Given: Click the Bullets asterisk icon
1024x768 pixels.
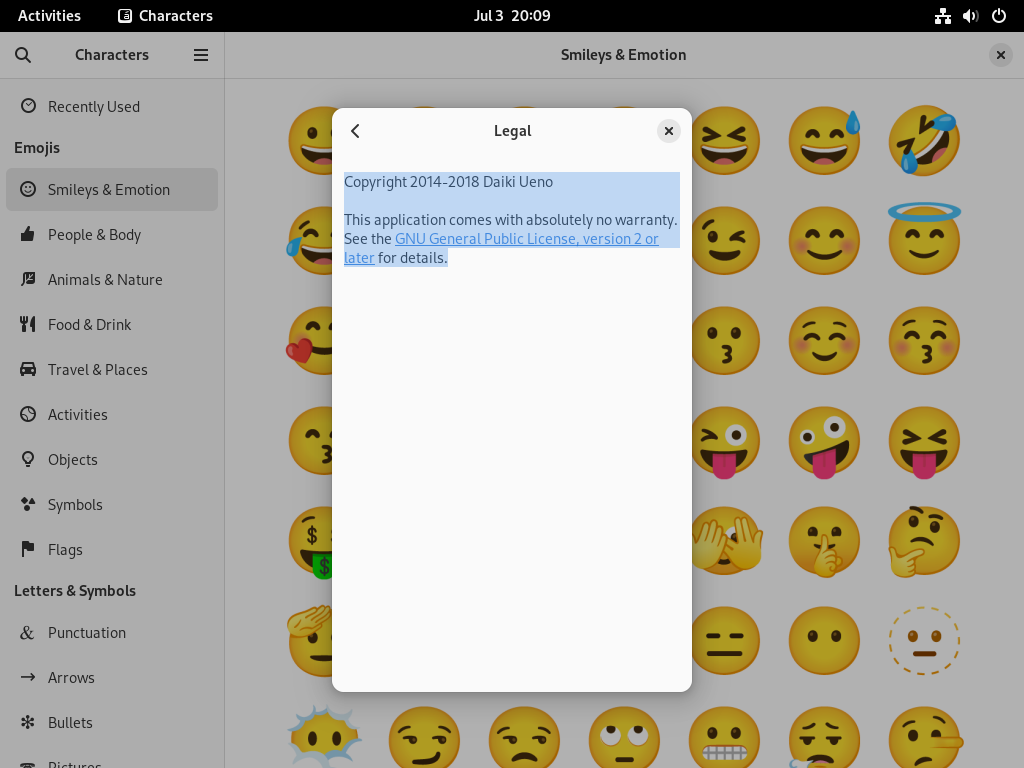Looking at the screenshot, I should 27,722.
